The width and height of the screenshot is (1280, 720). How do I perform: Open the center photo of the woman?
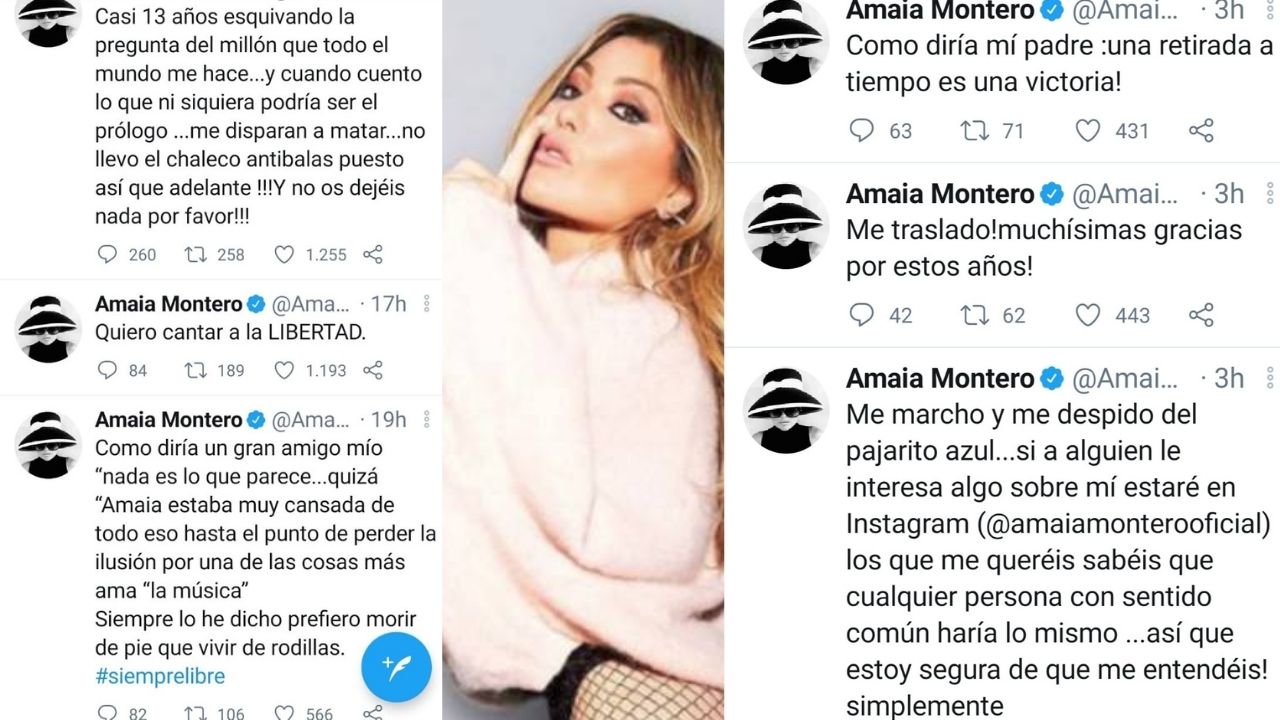[x=583, y=360]
